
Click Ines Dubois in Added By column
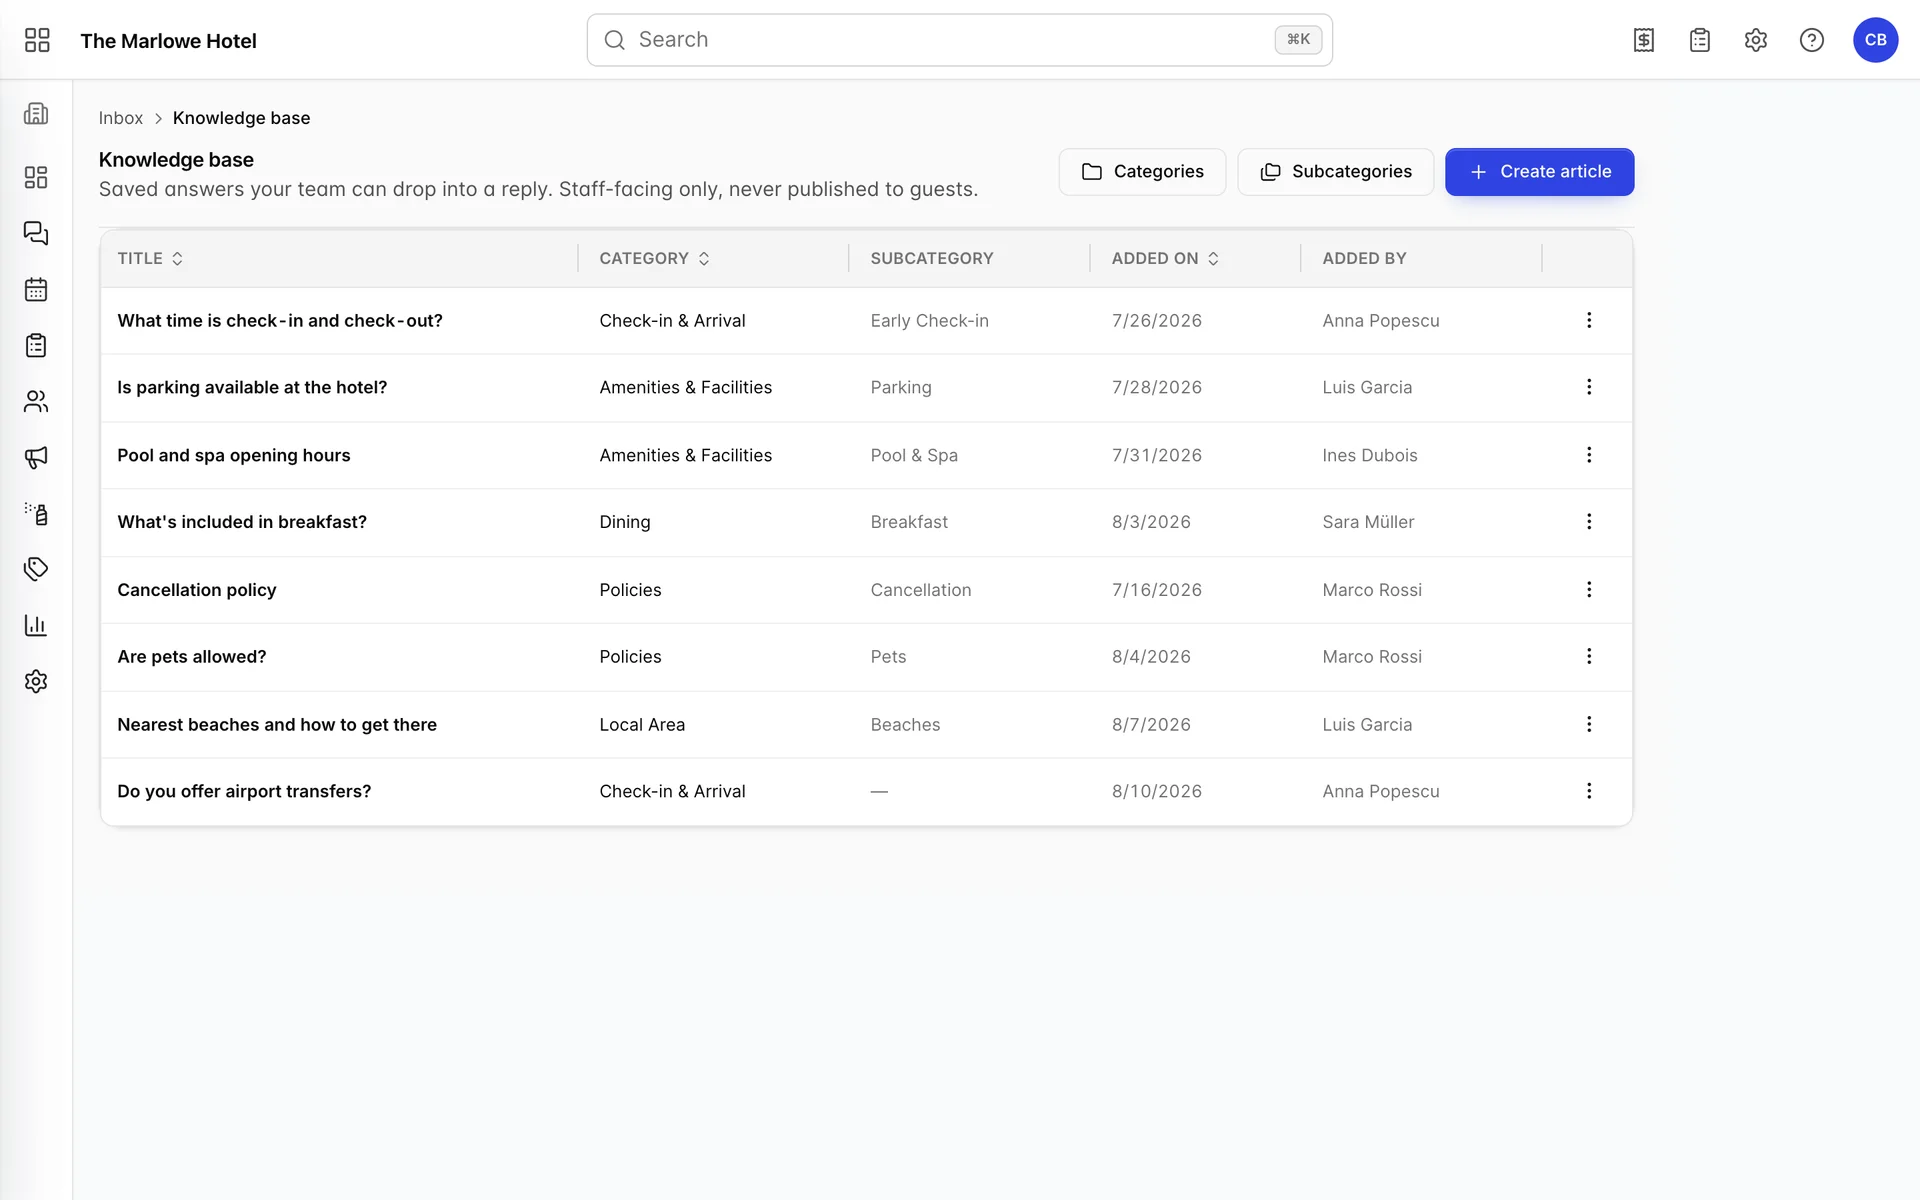click(x=1369, y=455)
